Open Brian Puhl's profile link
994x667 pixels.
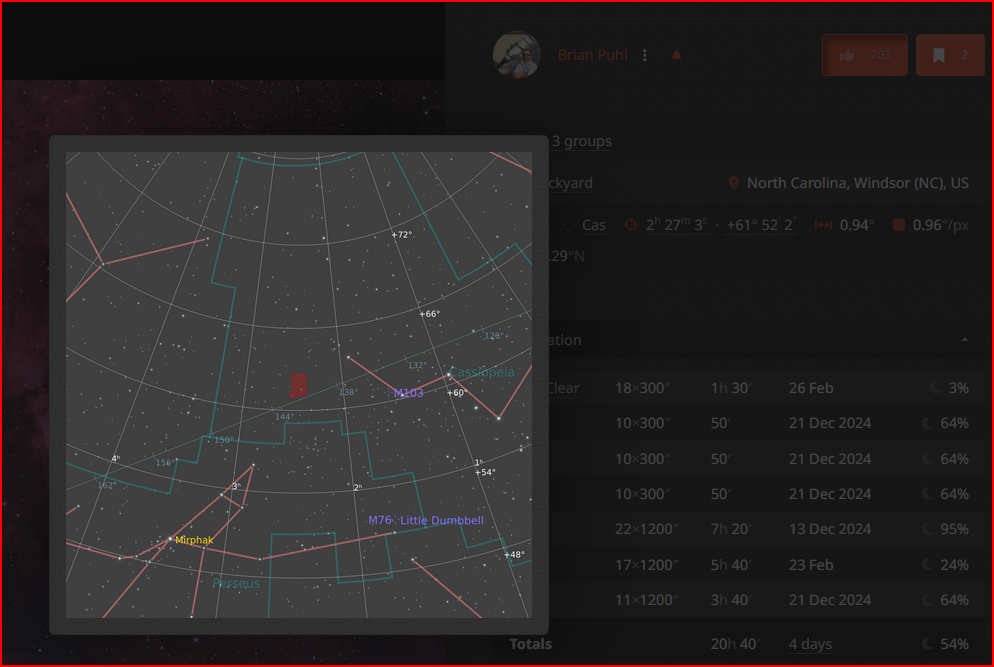pyautogui.click(x=592, y=55)
